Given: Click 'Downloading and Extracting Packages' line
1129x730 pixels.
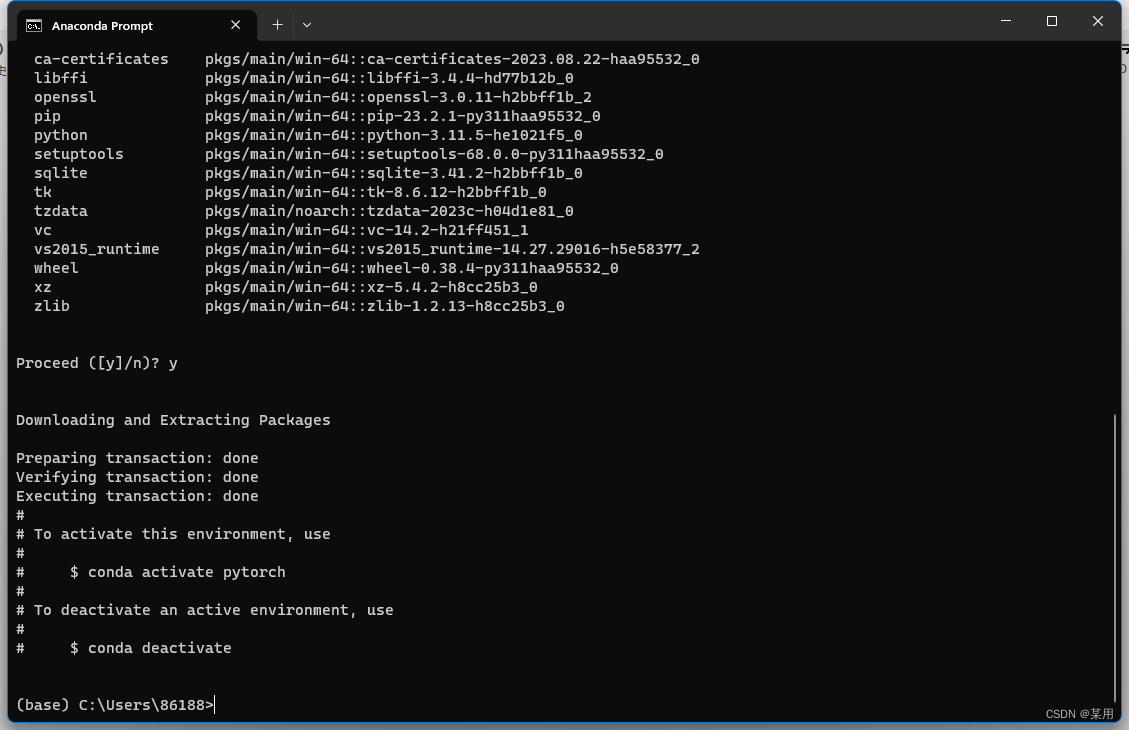Looking at the screenshot, I should tap(173, 420).
